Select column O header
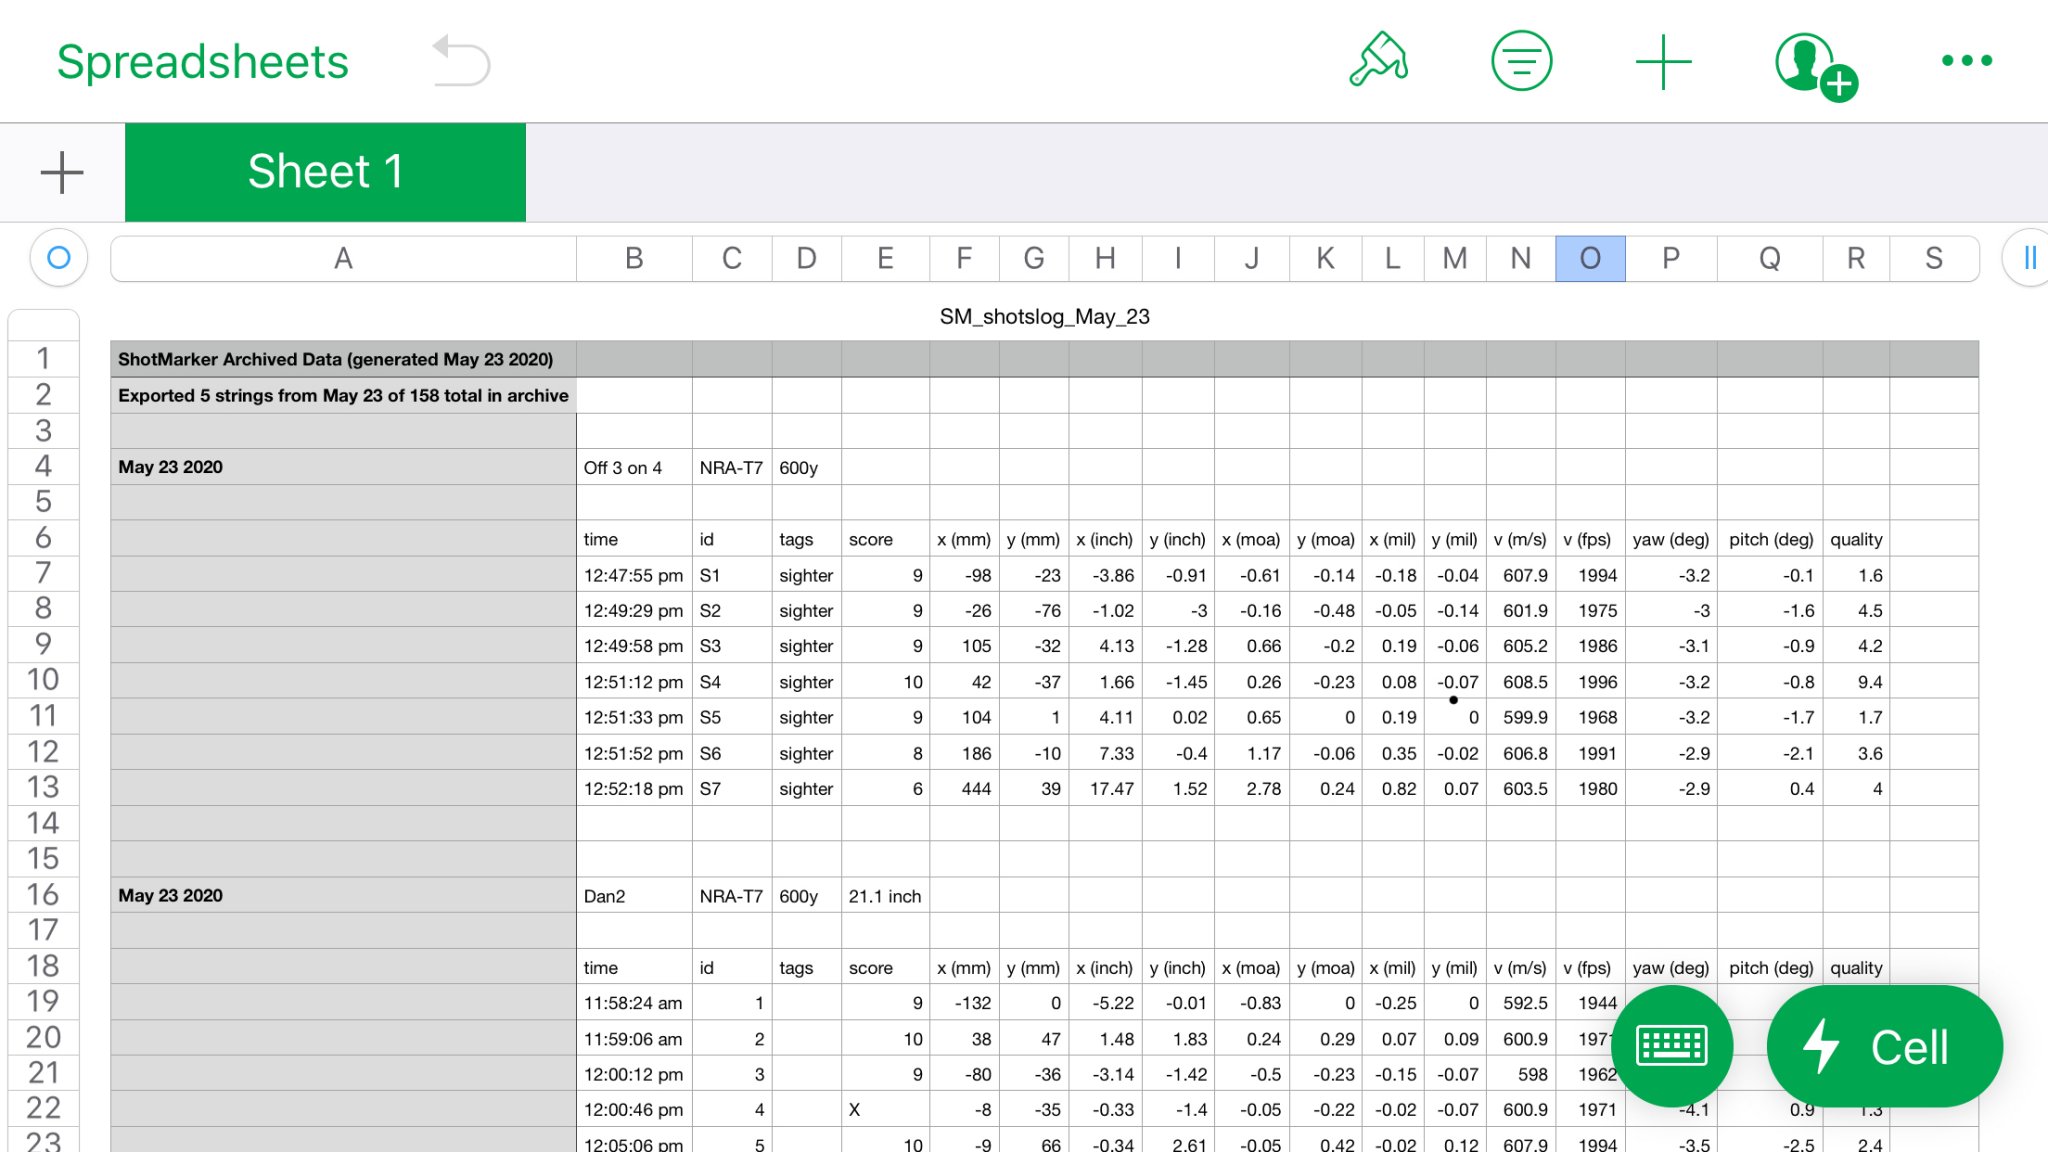This screenshot has width=2048, height=1152. [1590, 259]
